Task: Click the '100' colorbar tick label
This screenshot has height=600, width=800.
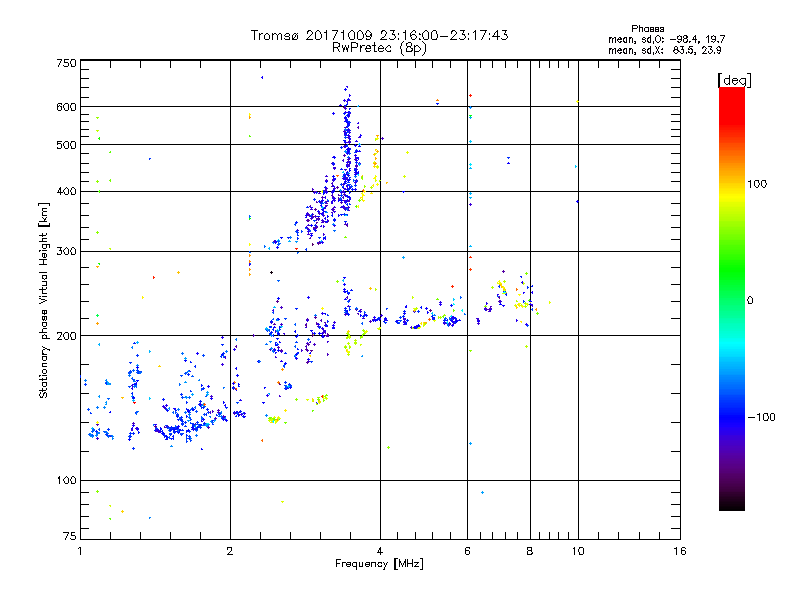Action: pos(757,184)
